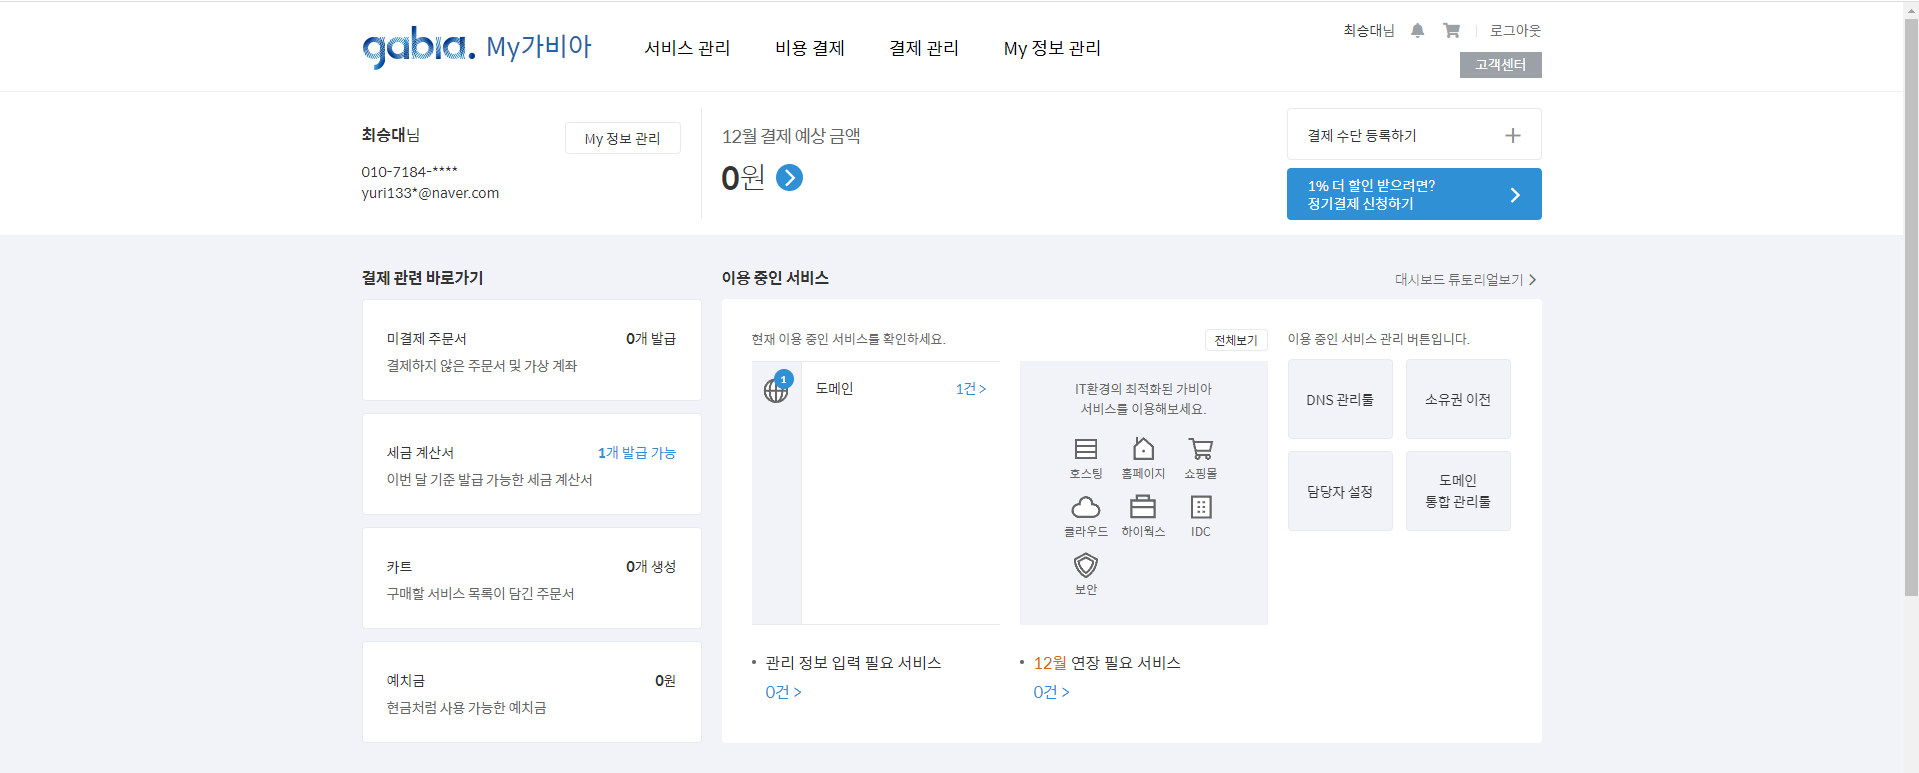Click 0건 under 관리 정보 입력 필요 서비스
Image resolution: width=1919 pixels, height=773 pixels.
[783, 692]
